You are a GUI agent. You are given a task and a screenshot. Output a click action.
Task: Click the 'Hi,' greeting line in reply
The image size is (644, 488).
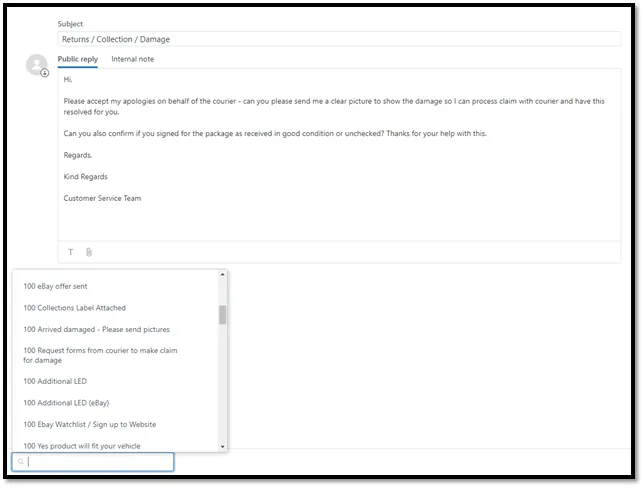[68, 79]
